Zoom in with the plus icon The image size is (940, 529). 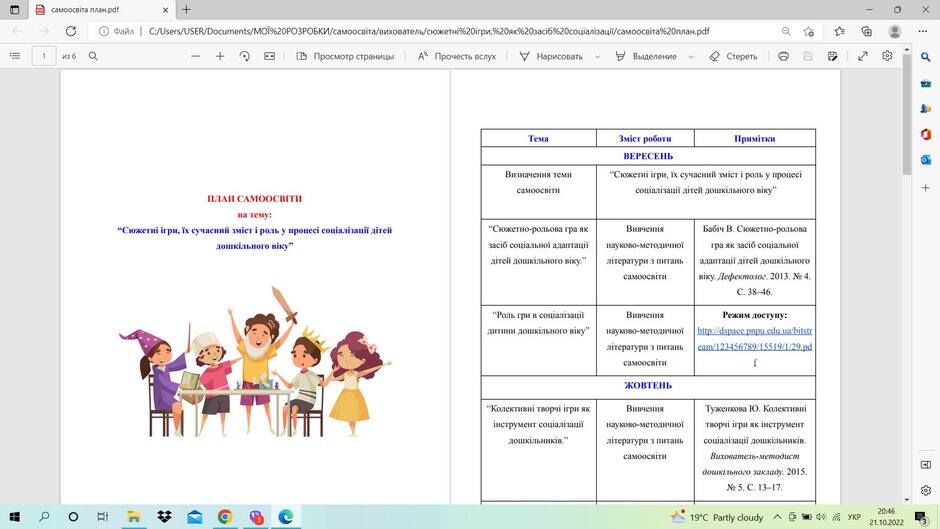220,56
